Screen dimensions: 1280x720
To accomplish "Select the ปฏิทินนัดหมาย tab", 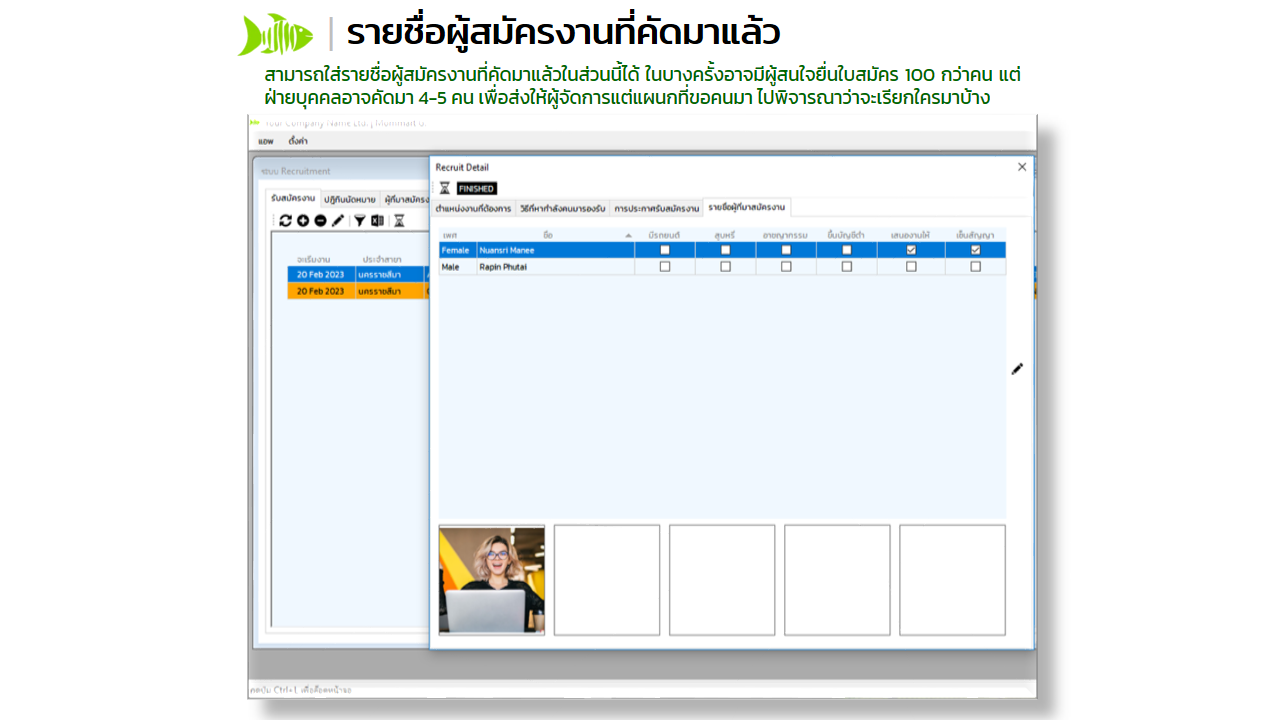I will (x=350, y=199).
